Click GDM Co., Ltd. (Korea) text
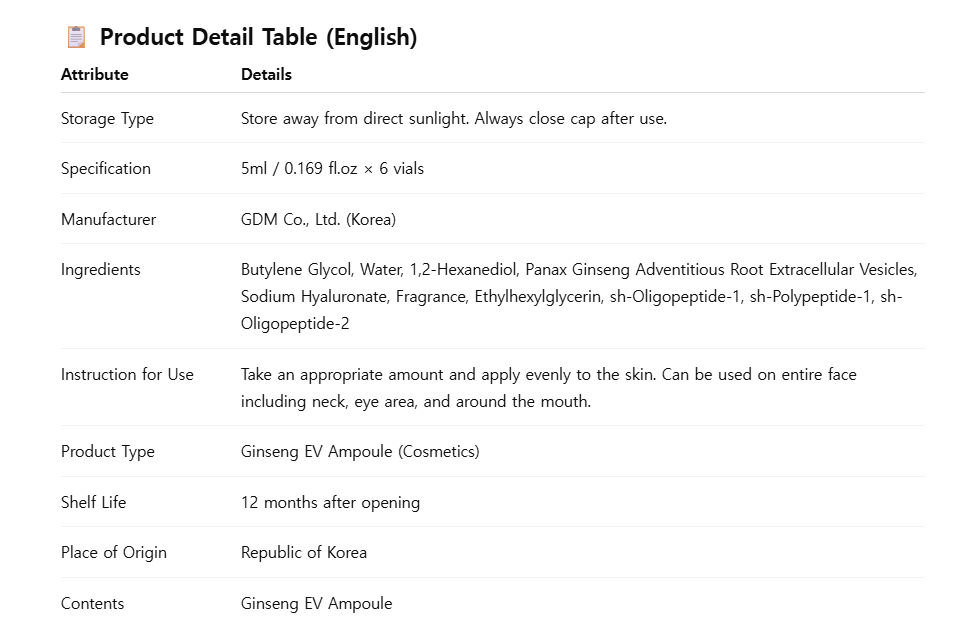The image size is (979, 636). point(318,219)
